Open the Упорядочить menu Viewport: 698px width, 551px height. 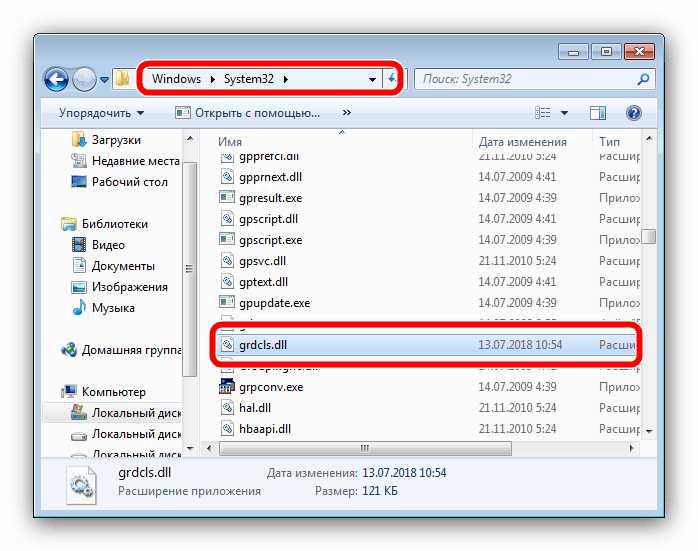[x=101, y=113]
